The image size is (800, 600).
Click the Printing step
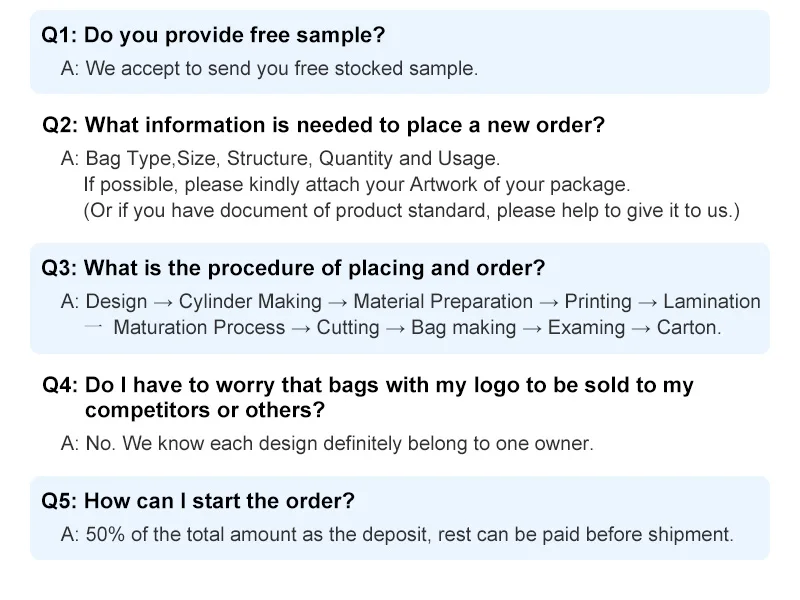tap(598, 301)
